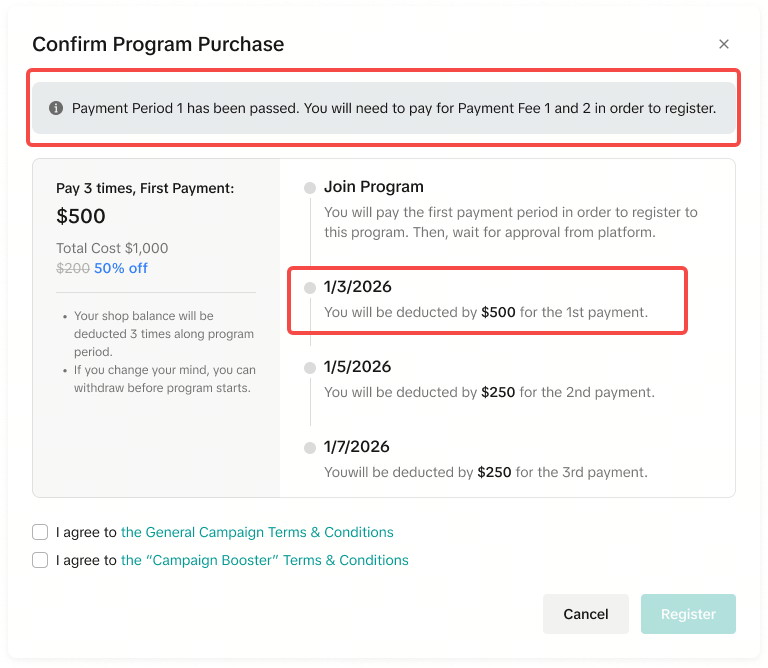The height and width of the screenshot is (668, 768).
Task: Click the 1/3/2026 payment date heading
Action: click(x=357, y=287)
